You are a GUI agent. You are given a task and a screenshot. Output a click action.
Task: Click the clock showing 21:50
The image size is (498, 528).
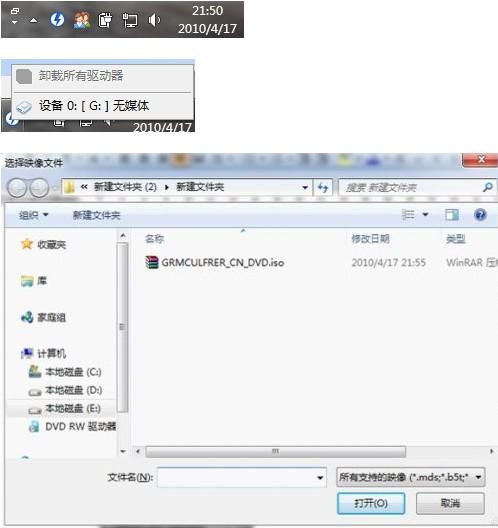207,11
